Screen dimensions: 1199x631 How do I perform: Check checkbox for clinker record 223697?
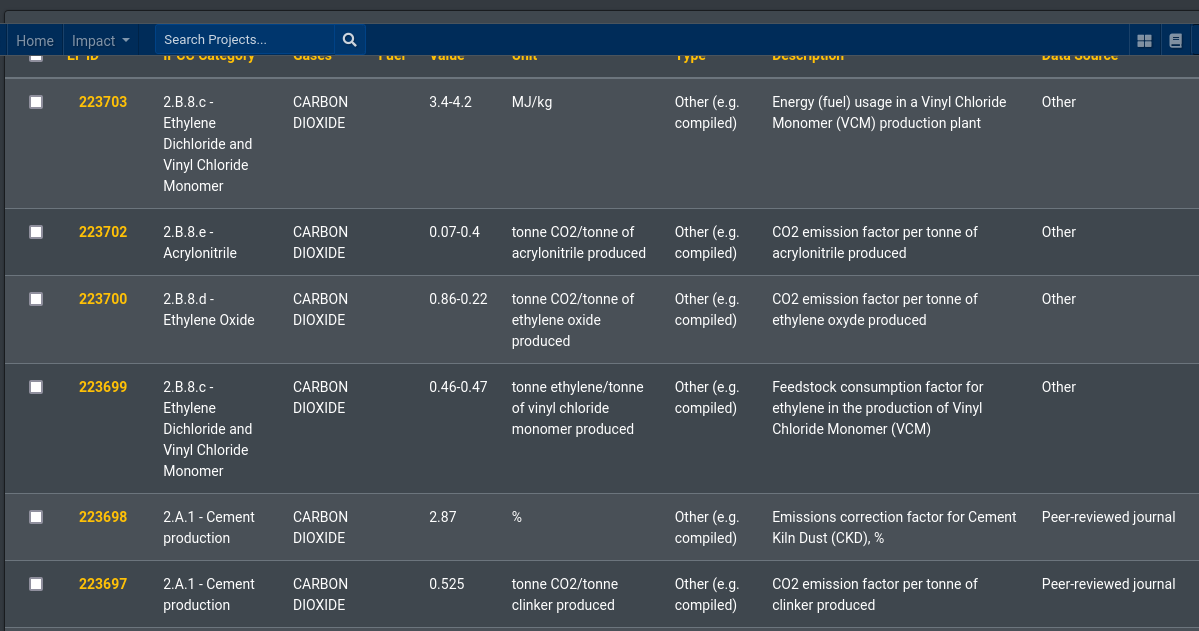[x=36, y=584]
